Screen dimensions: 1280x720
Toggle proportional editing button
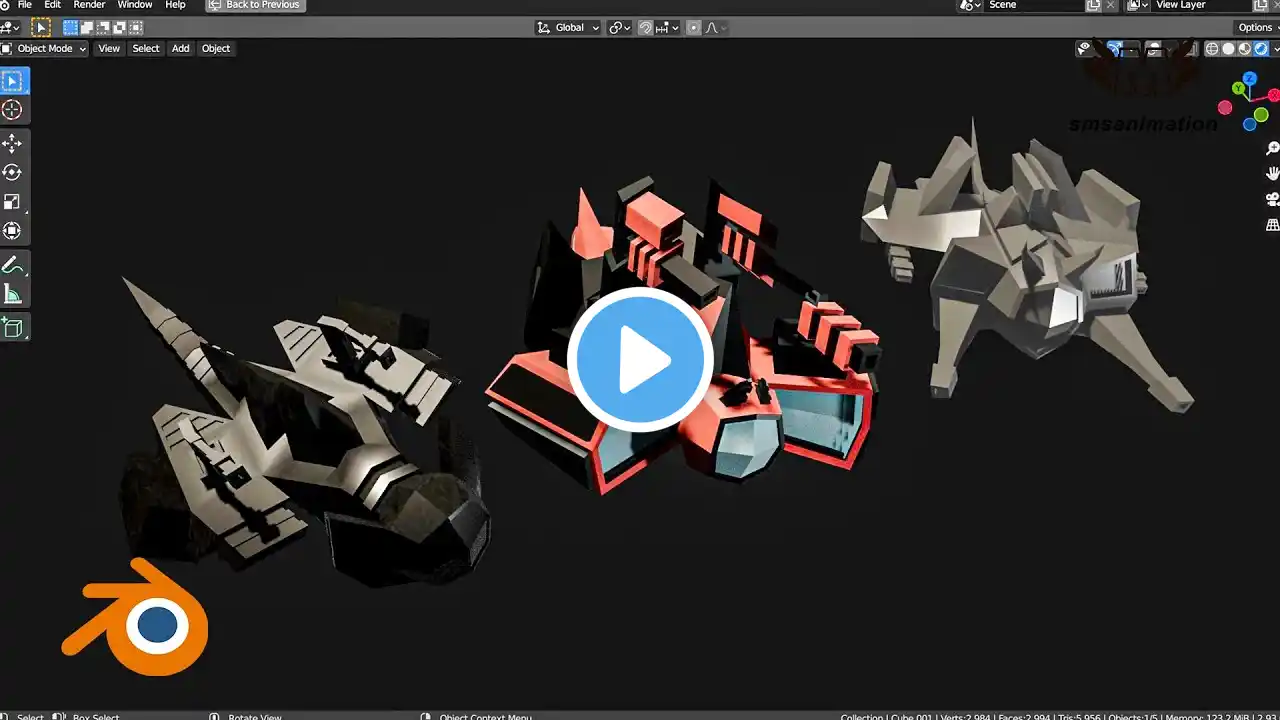[695, 28]
